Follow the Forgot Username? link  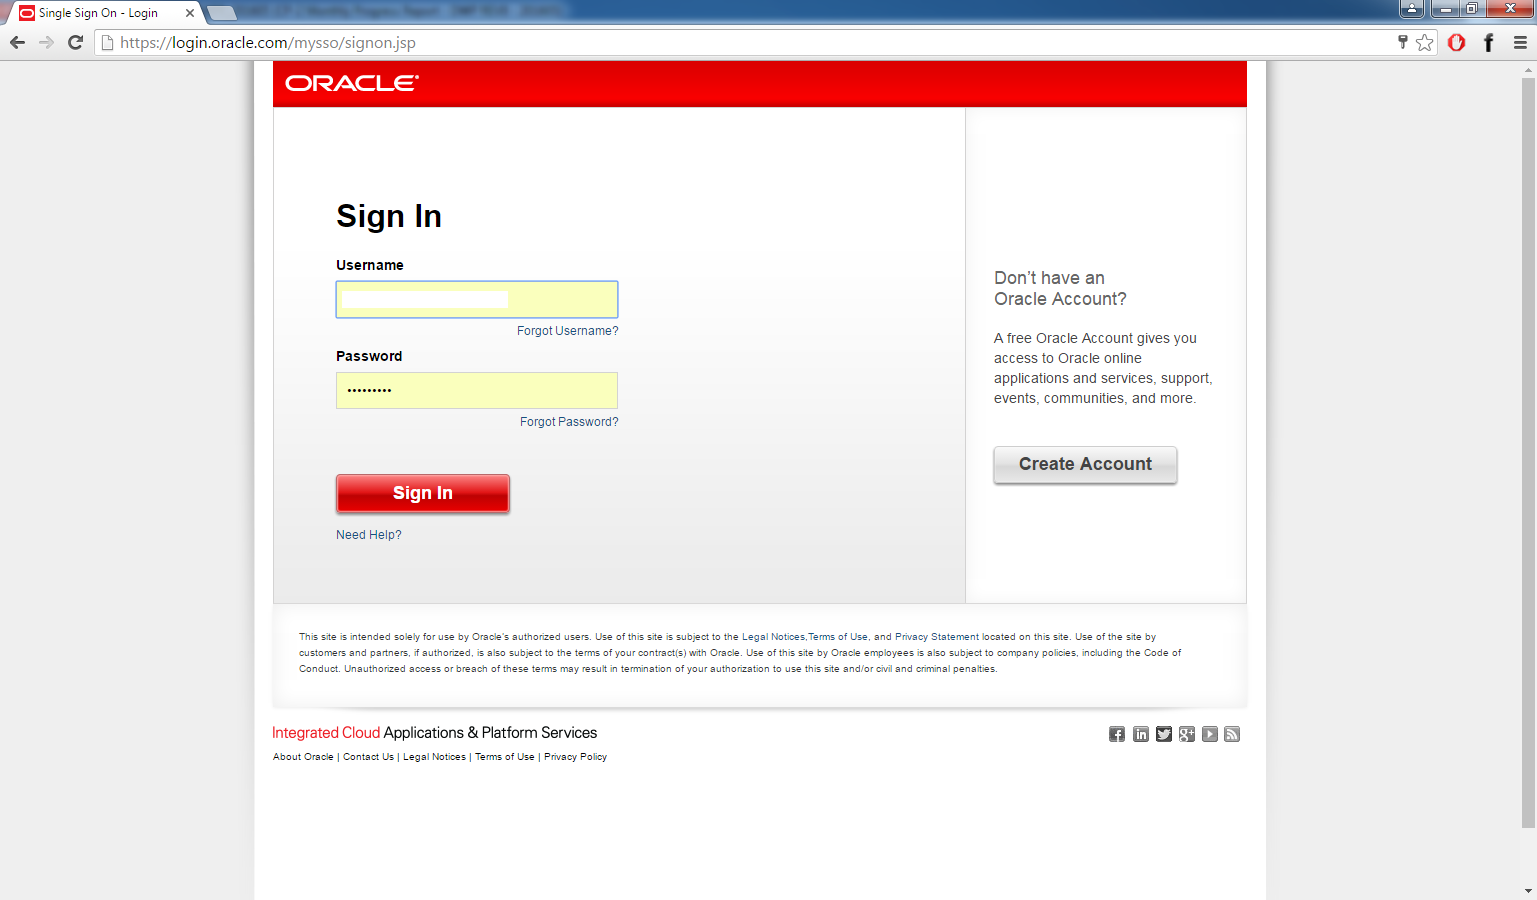(567, 331)
